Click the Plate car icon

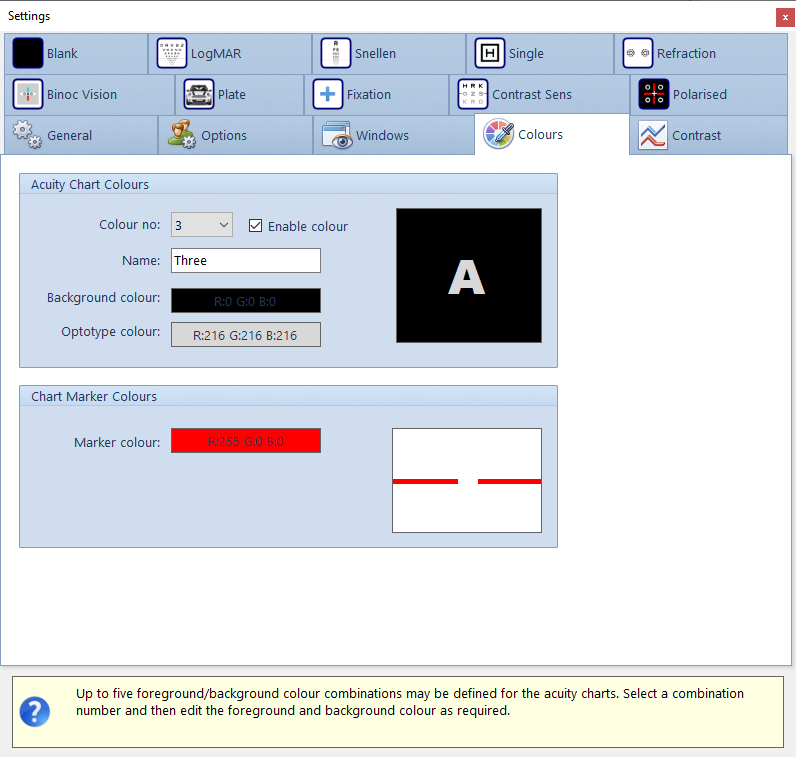(x=199, y=94)
